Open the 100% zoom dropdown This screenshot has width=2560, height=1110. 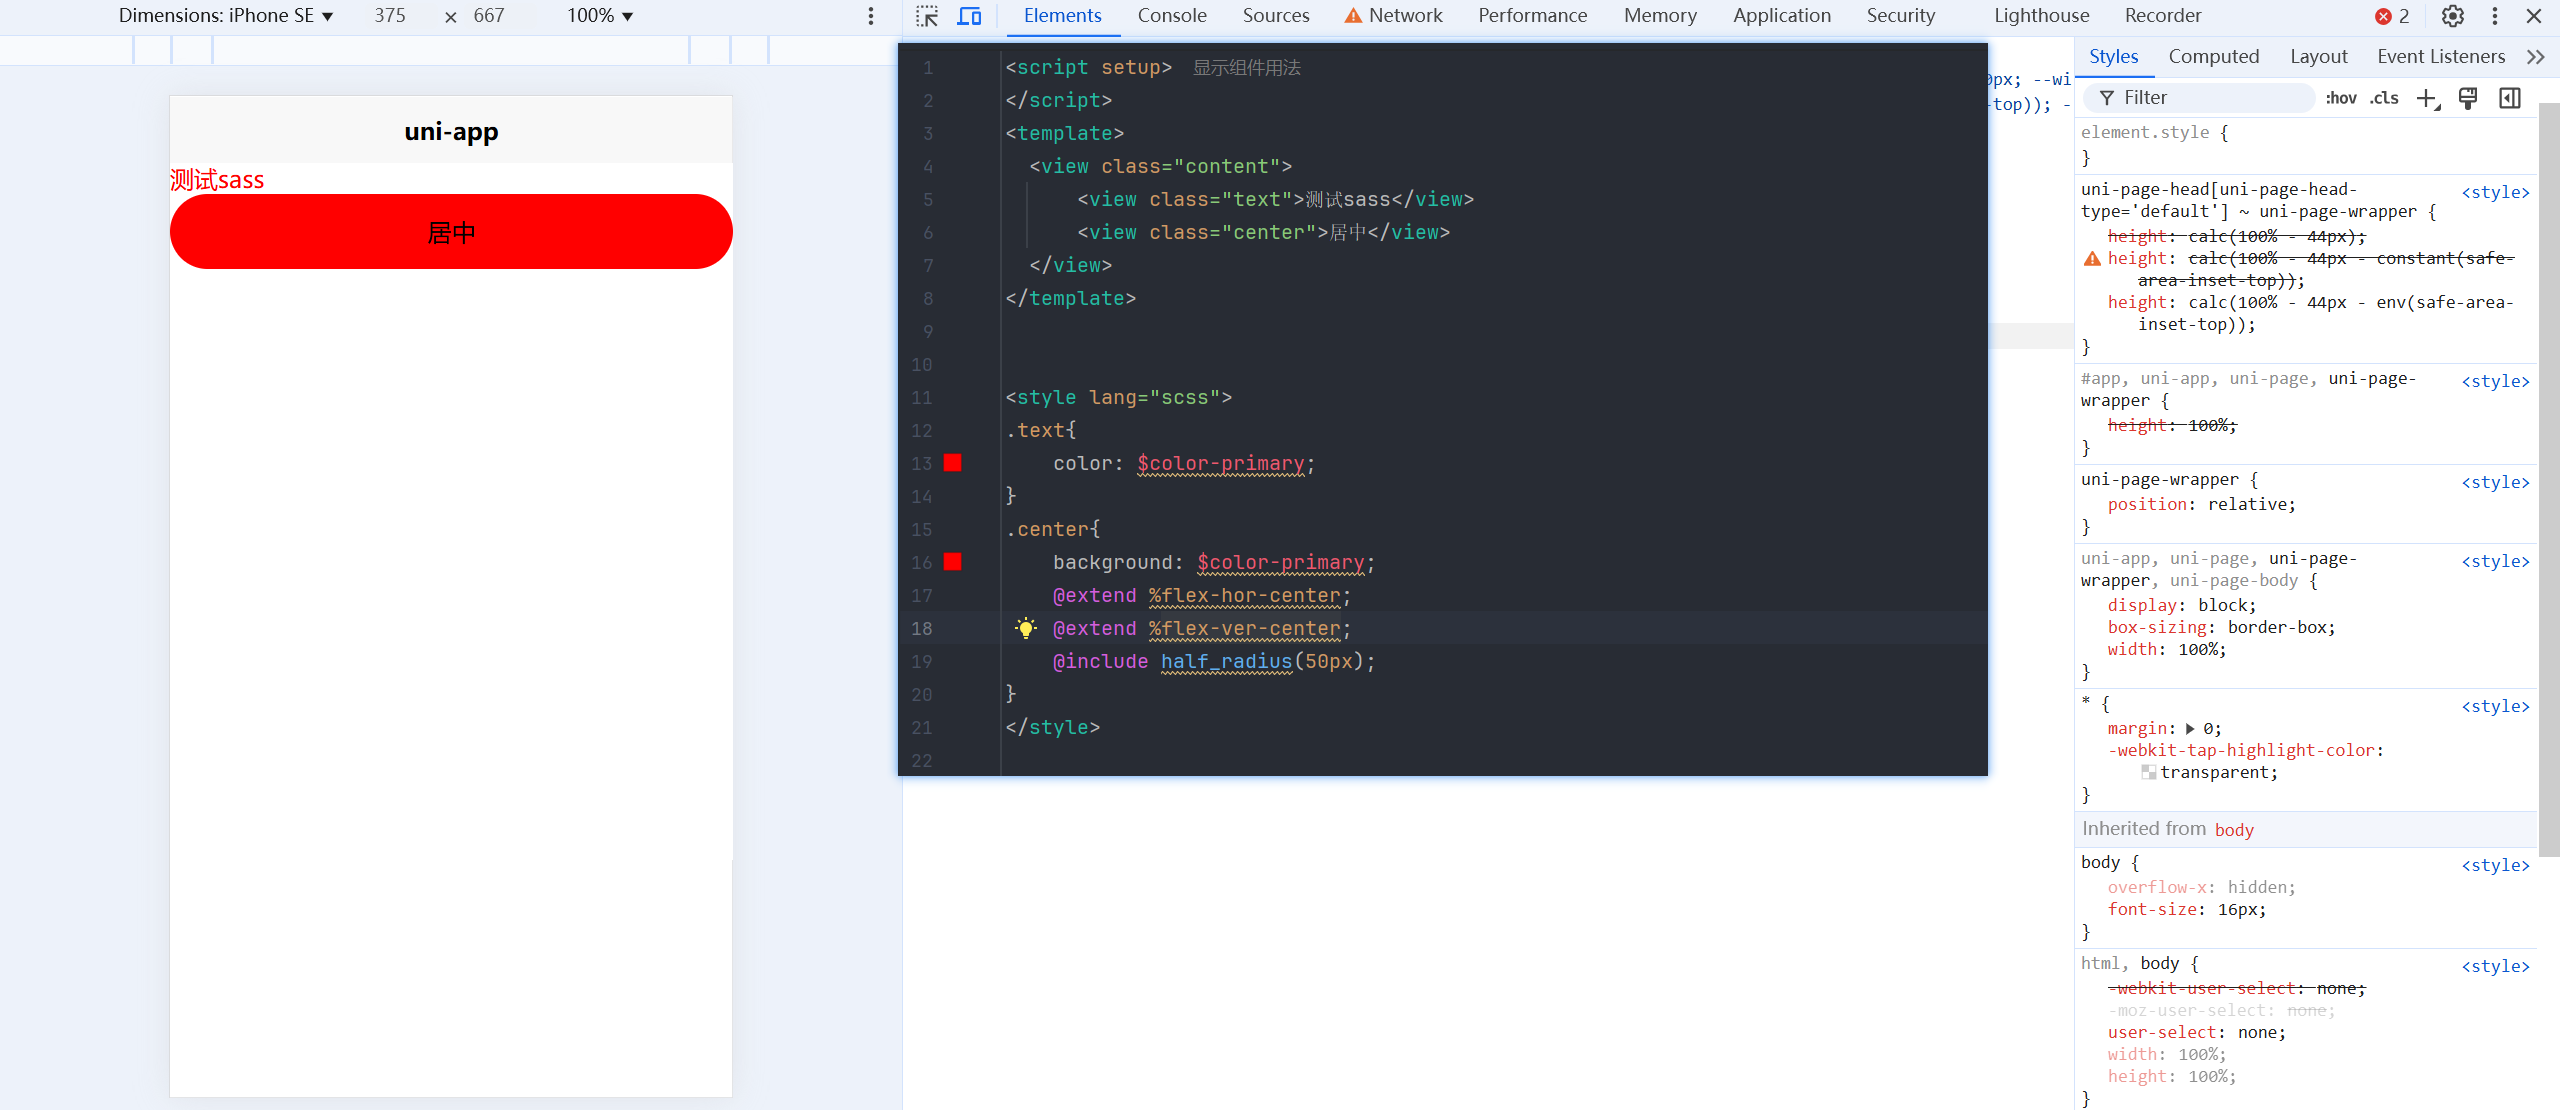[600, 16]
